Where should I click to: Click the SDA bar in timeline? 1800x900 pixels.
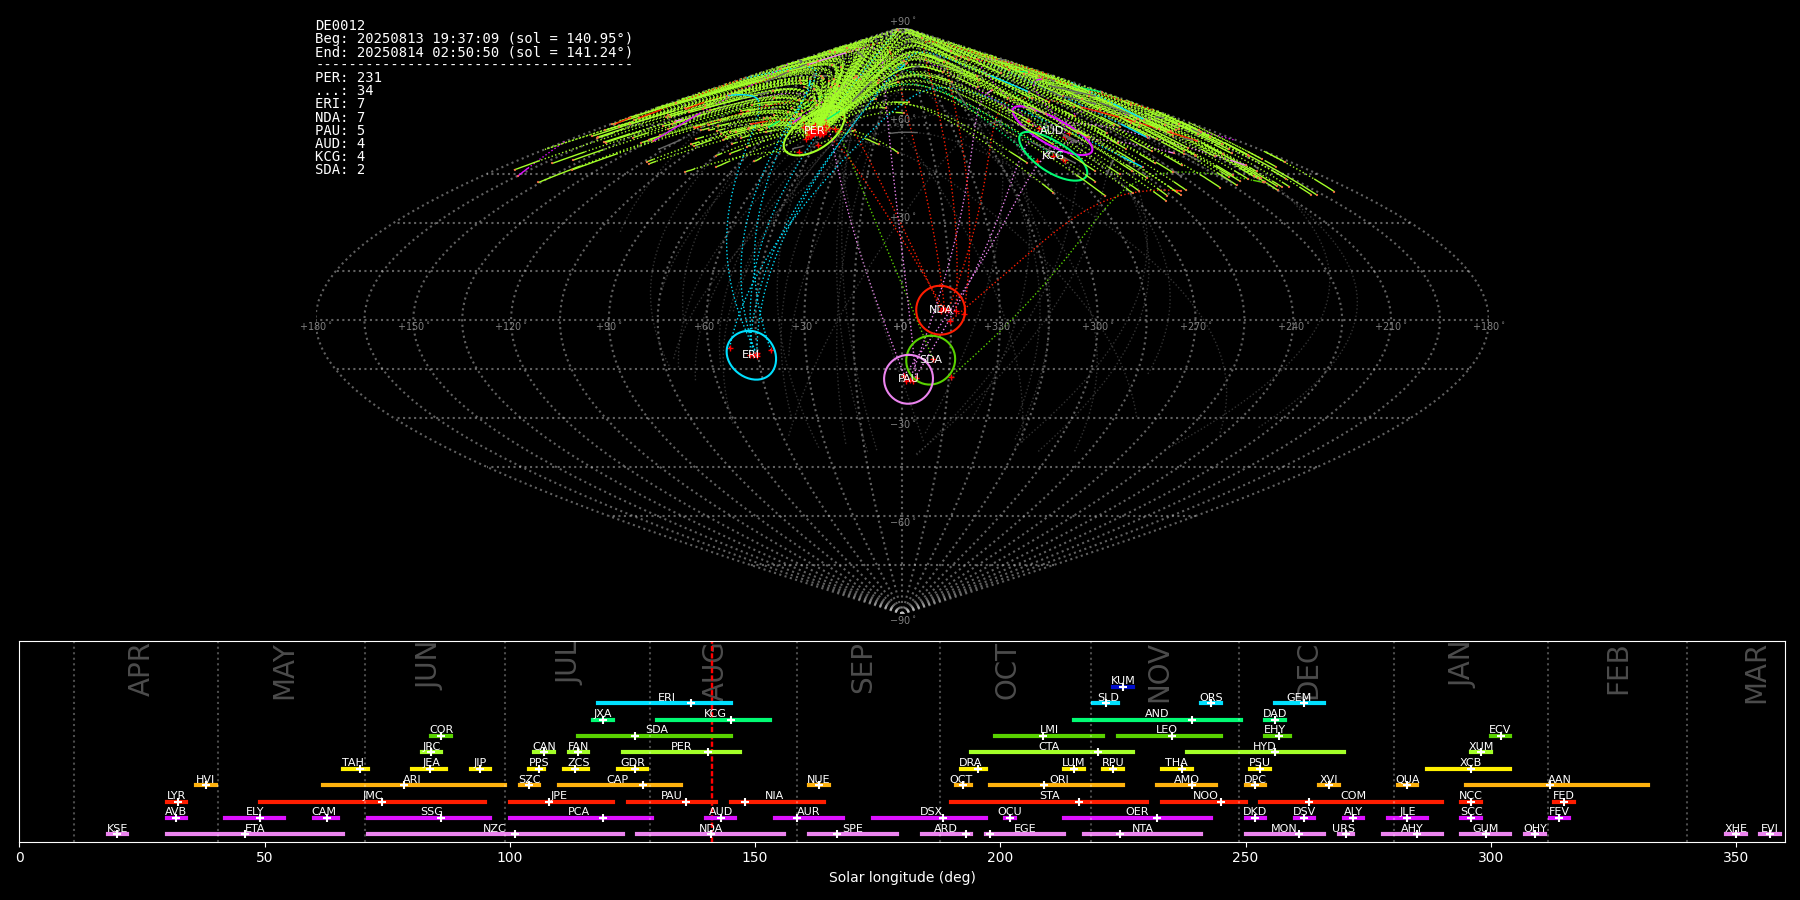pyautogui.click(x=654, y=736)
